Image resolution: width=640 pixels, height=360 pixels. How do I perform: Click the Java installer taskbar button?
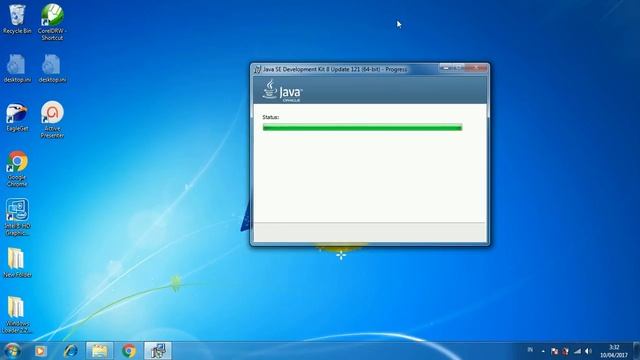(x=158, y=351)
